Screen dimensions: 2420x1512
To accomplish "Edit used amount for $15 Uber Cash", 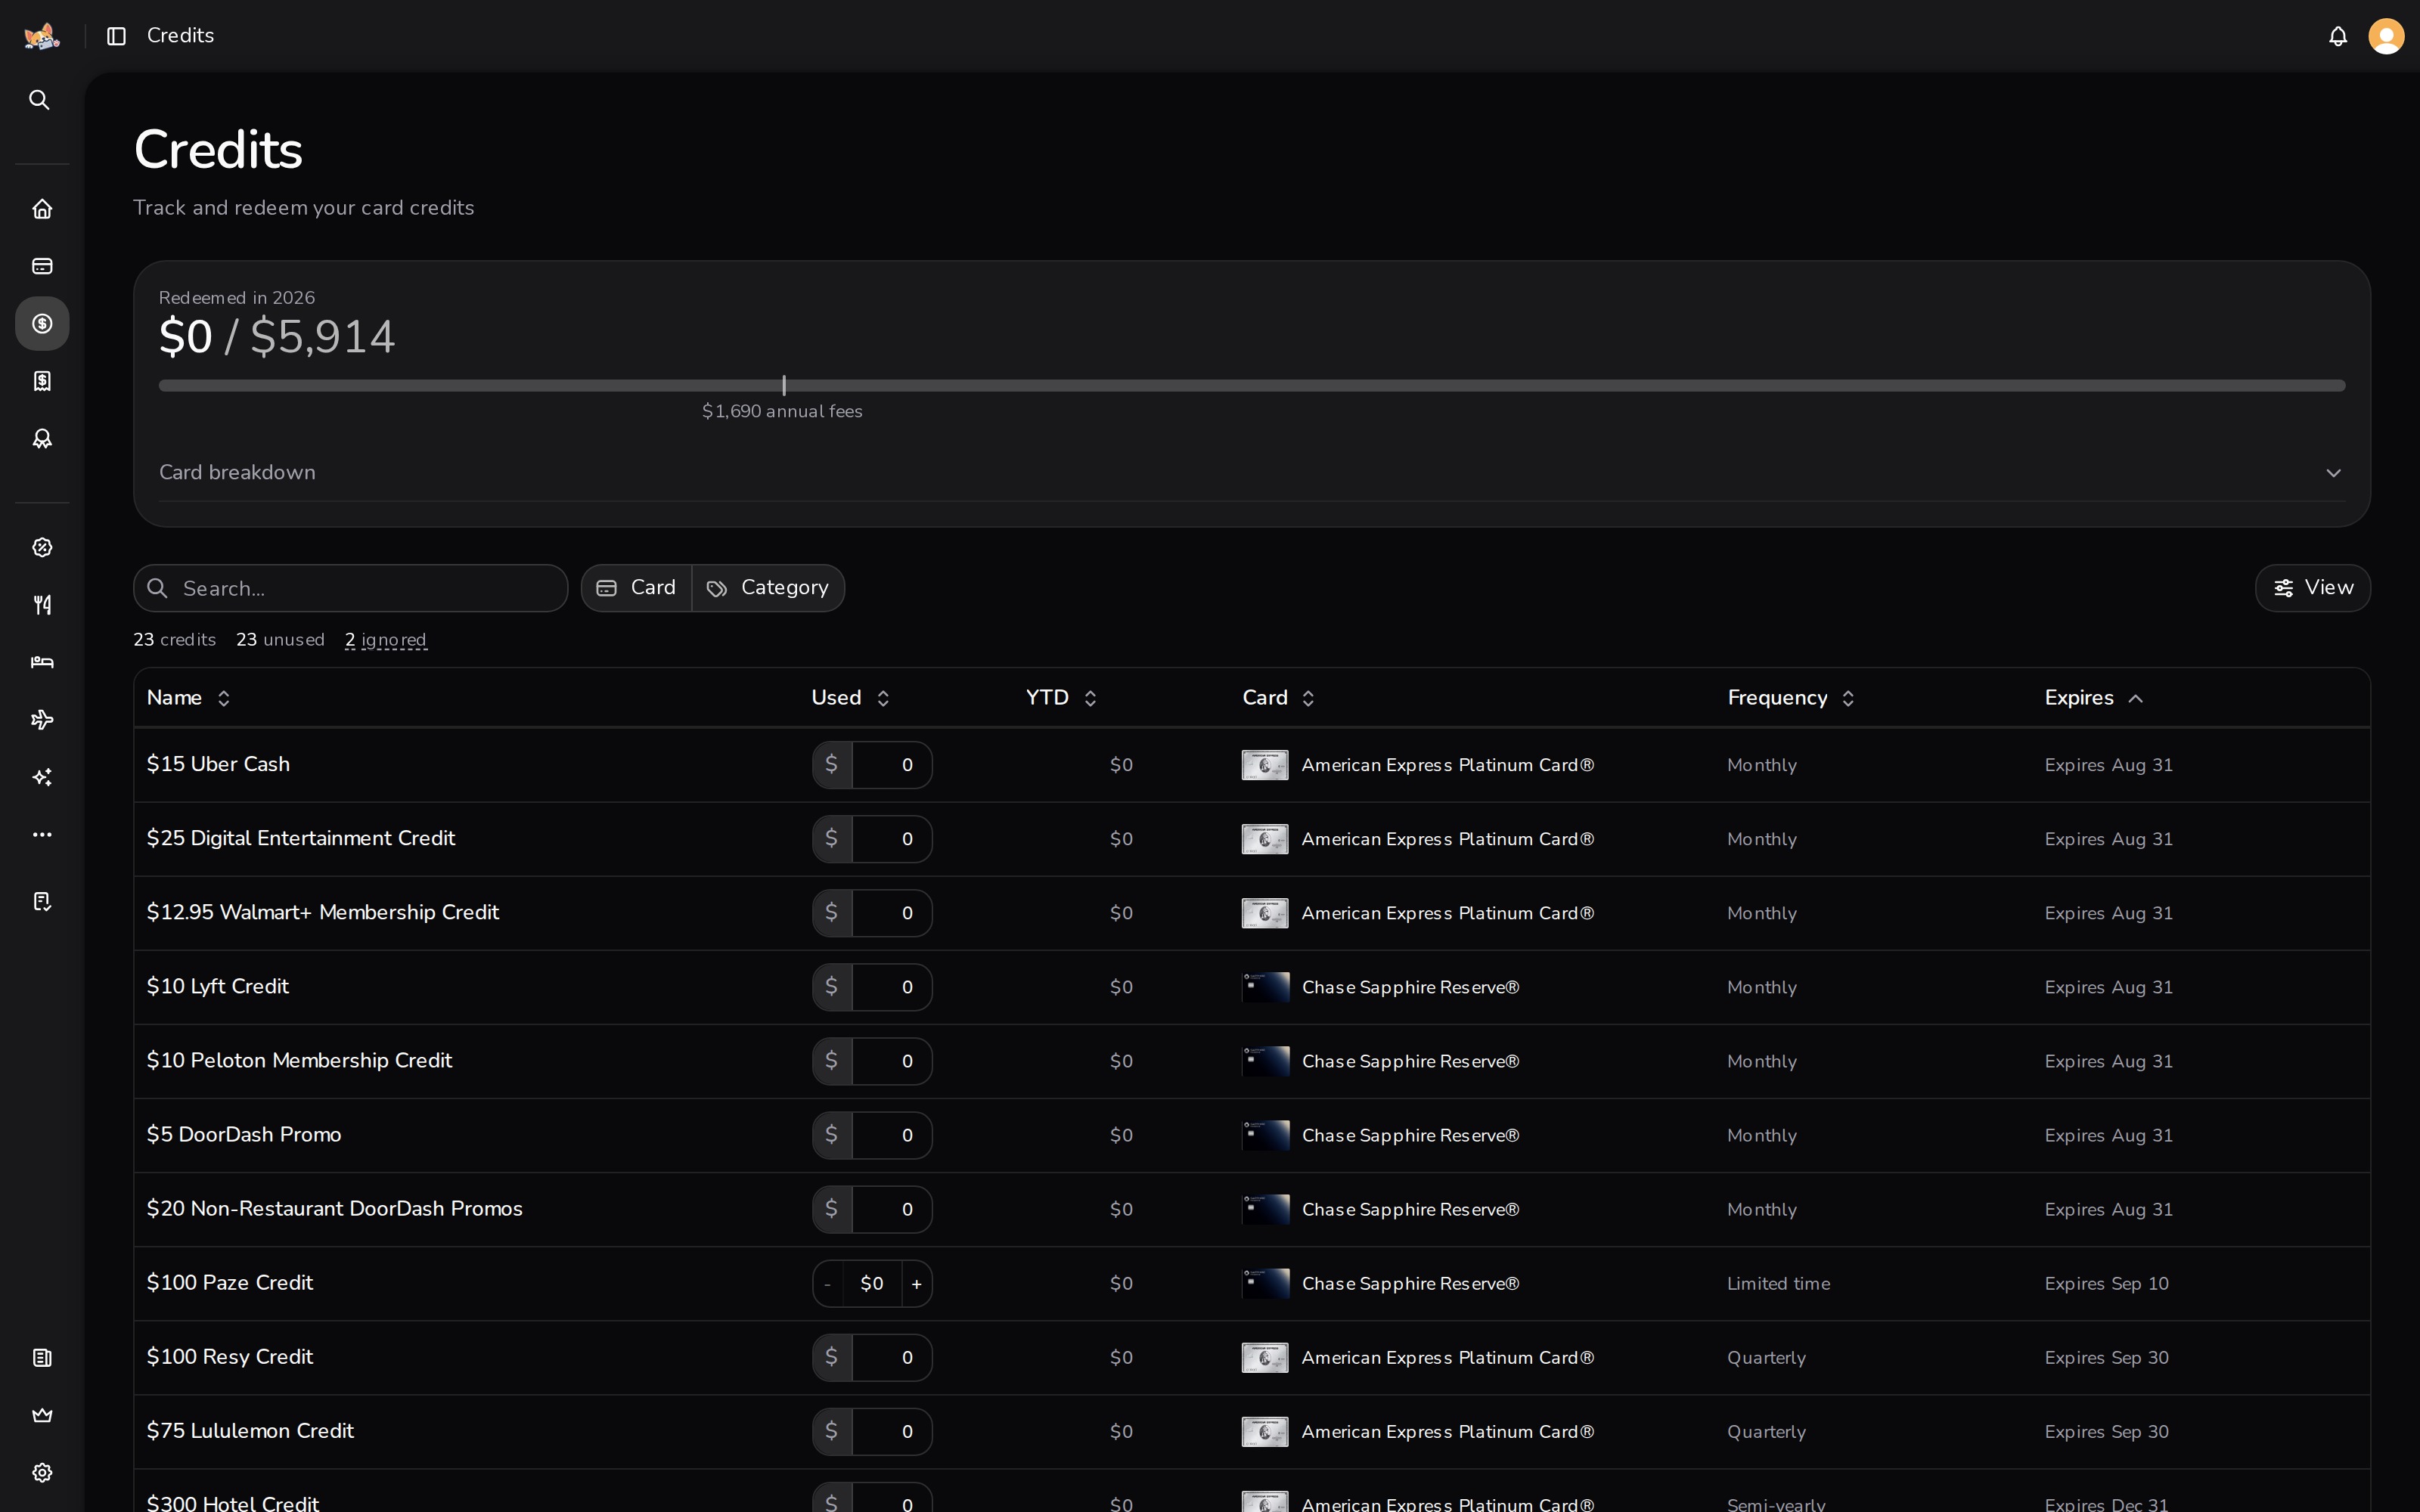I will (892, 765).
